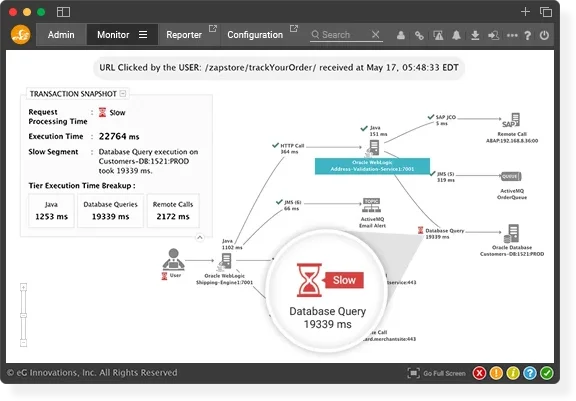Click the Execution Time 22764 ms value
576x401 pixels.
(x=119, y=137)
